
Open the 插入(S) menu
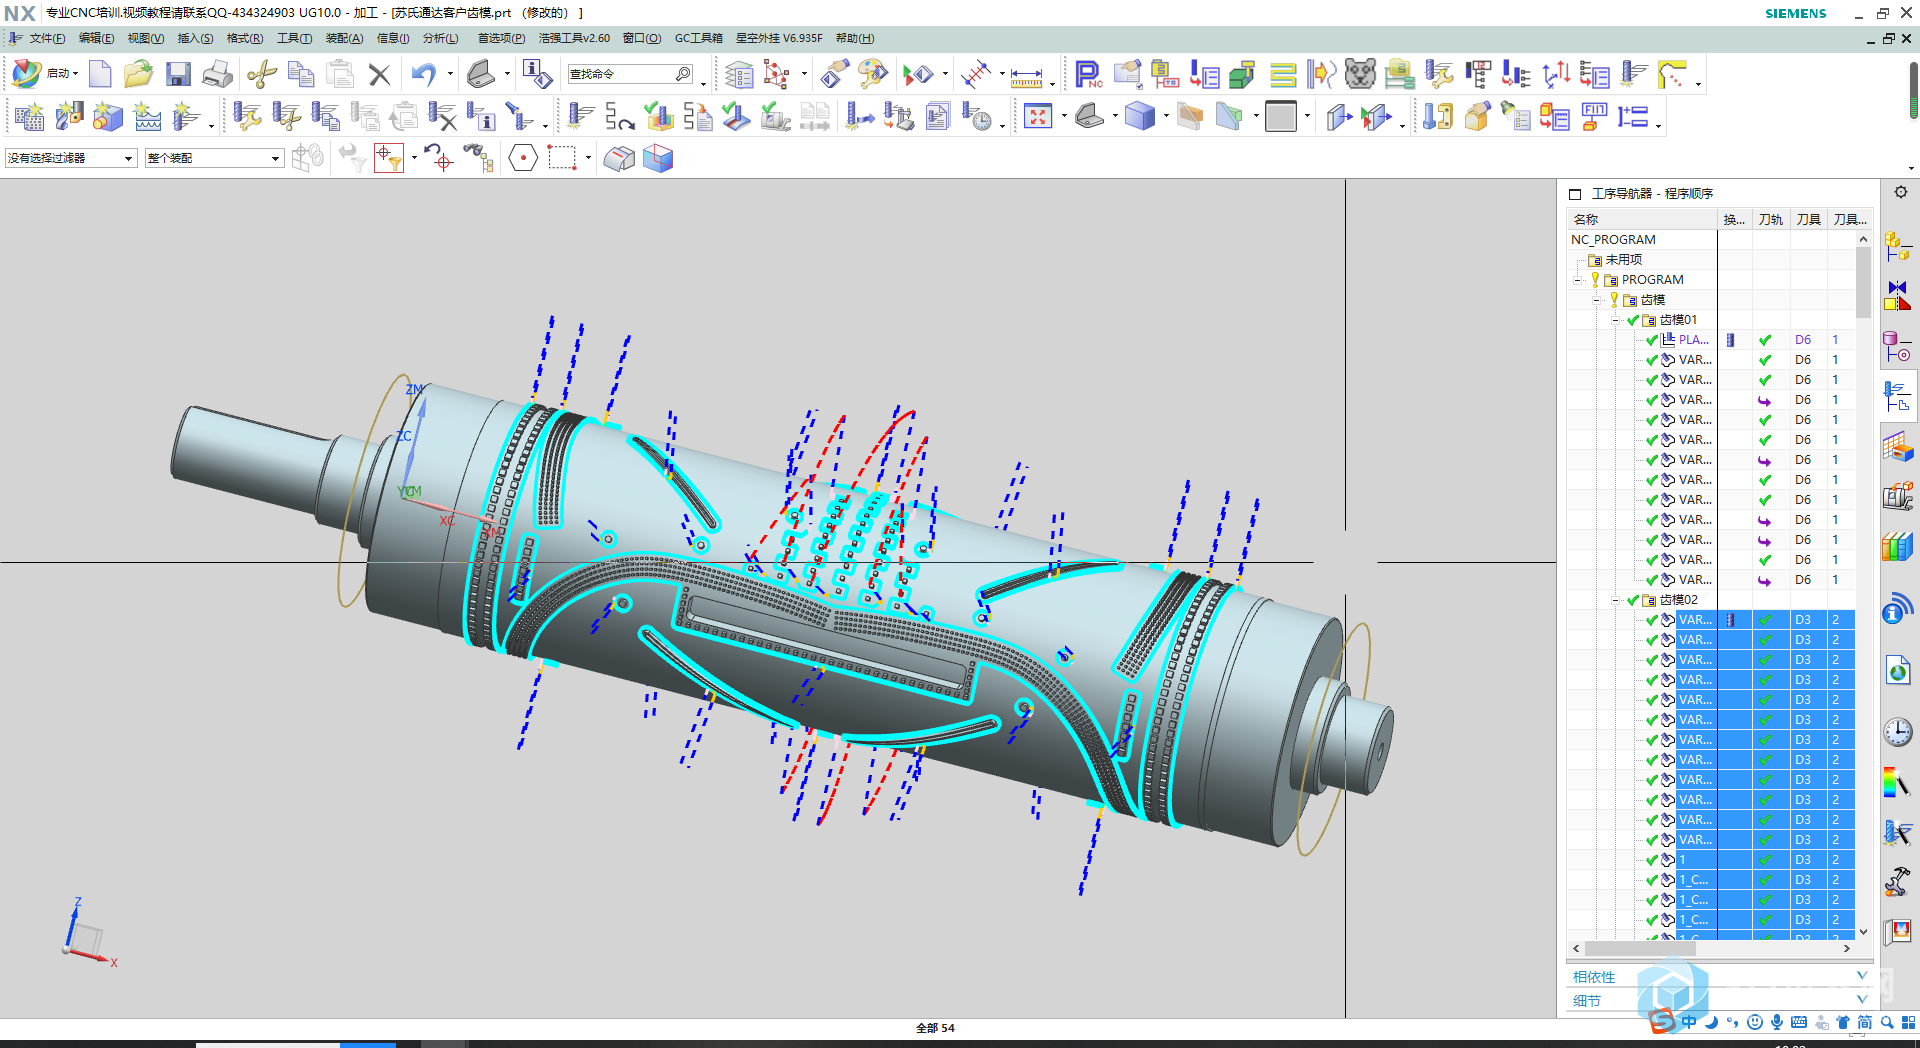195,38
